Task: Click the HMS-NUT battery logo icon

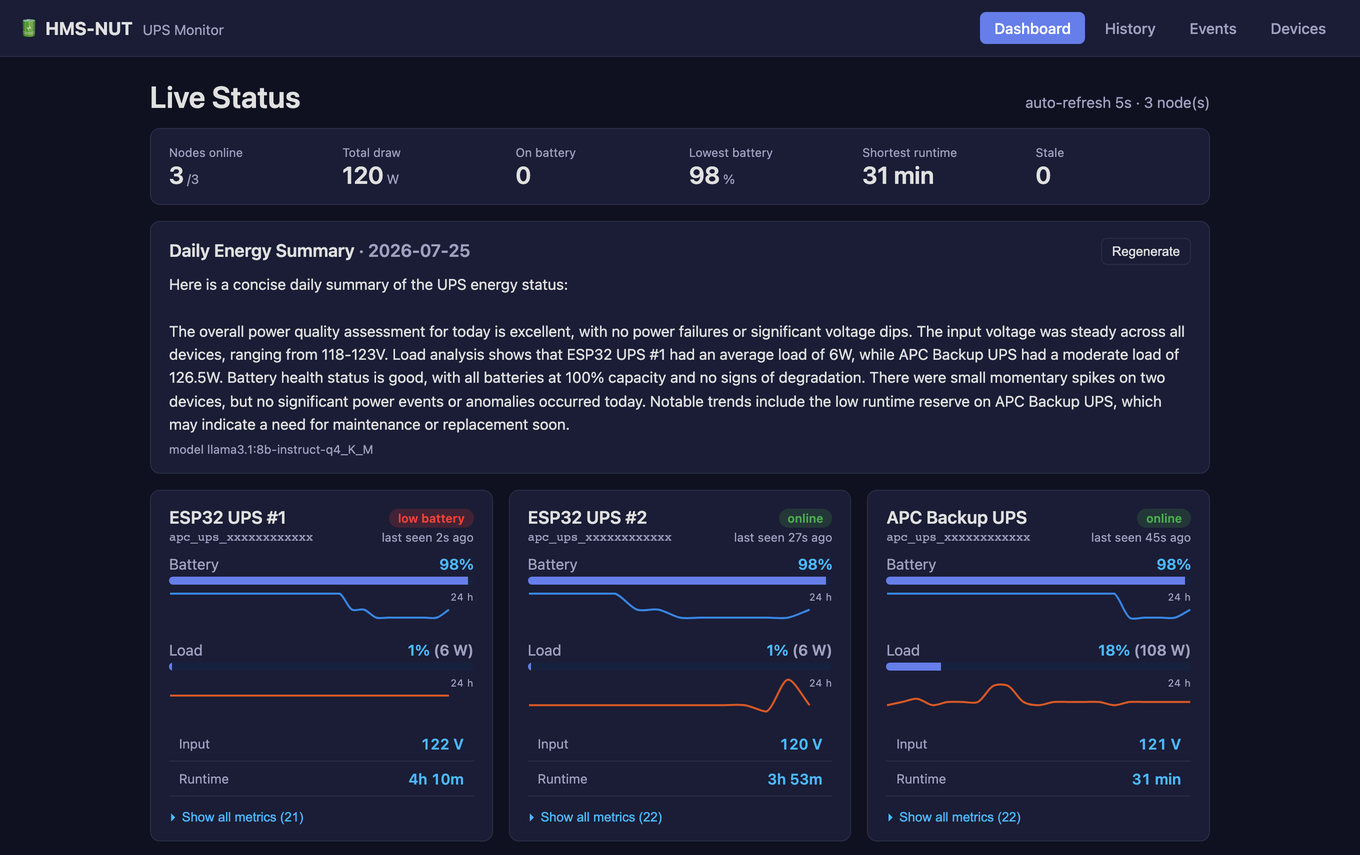Action: tap(29, 28)
